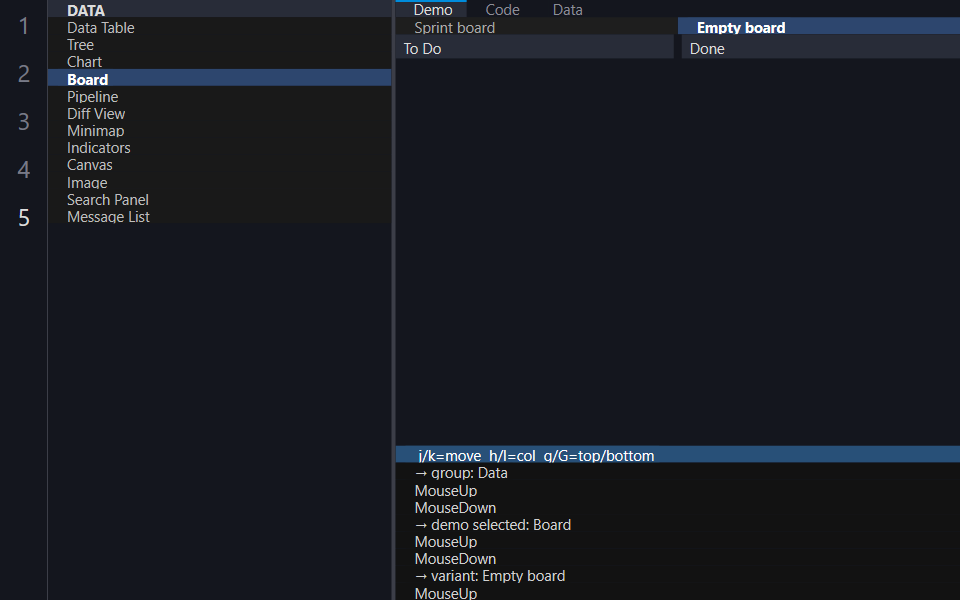This screenshot has height=600, width=960.
Task: Select the Empty board variant
Action: [x=819, y=28]
